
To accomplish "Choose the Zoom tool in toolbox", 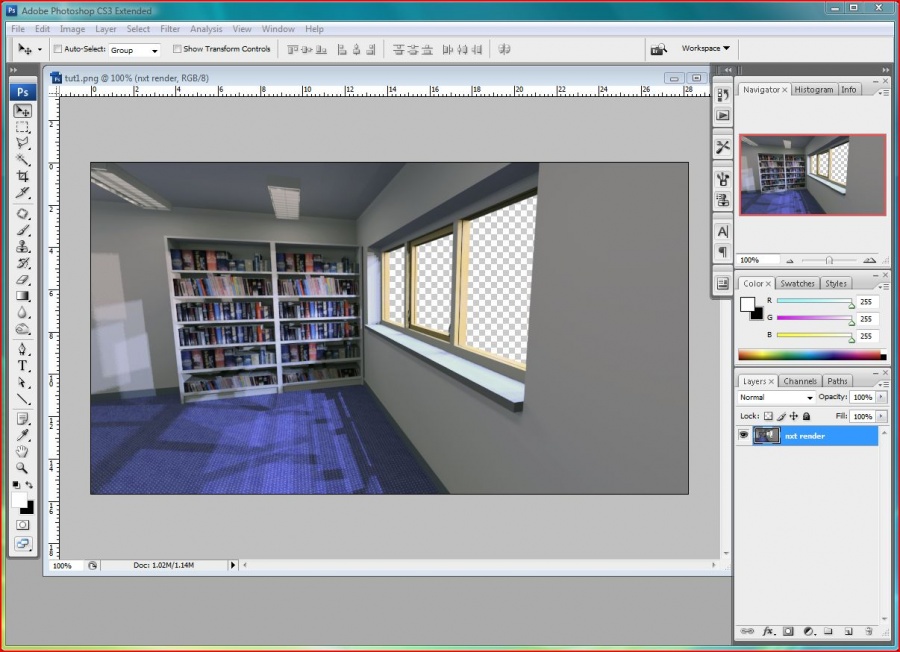I will coord(22,468).
